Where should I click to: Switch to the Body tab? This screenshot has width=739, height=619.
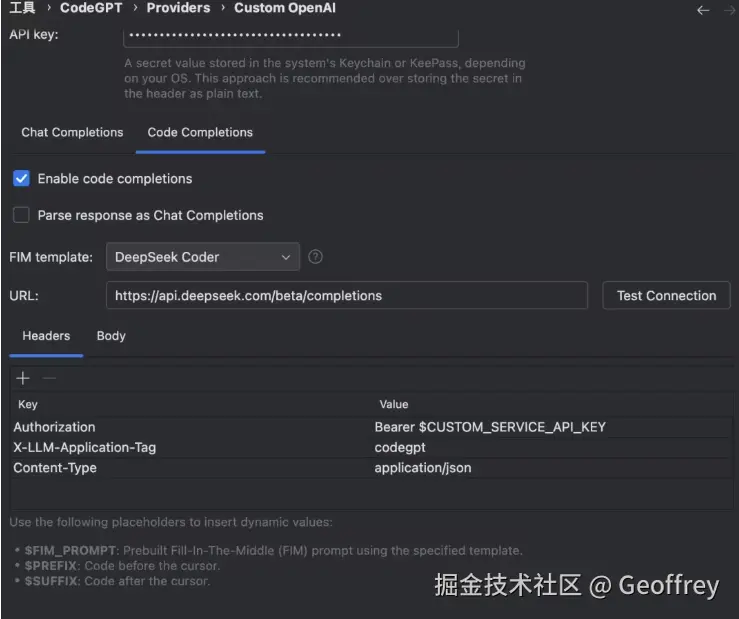(x=111, y=336)
